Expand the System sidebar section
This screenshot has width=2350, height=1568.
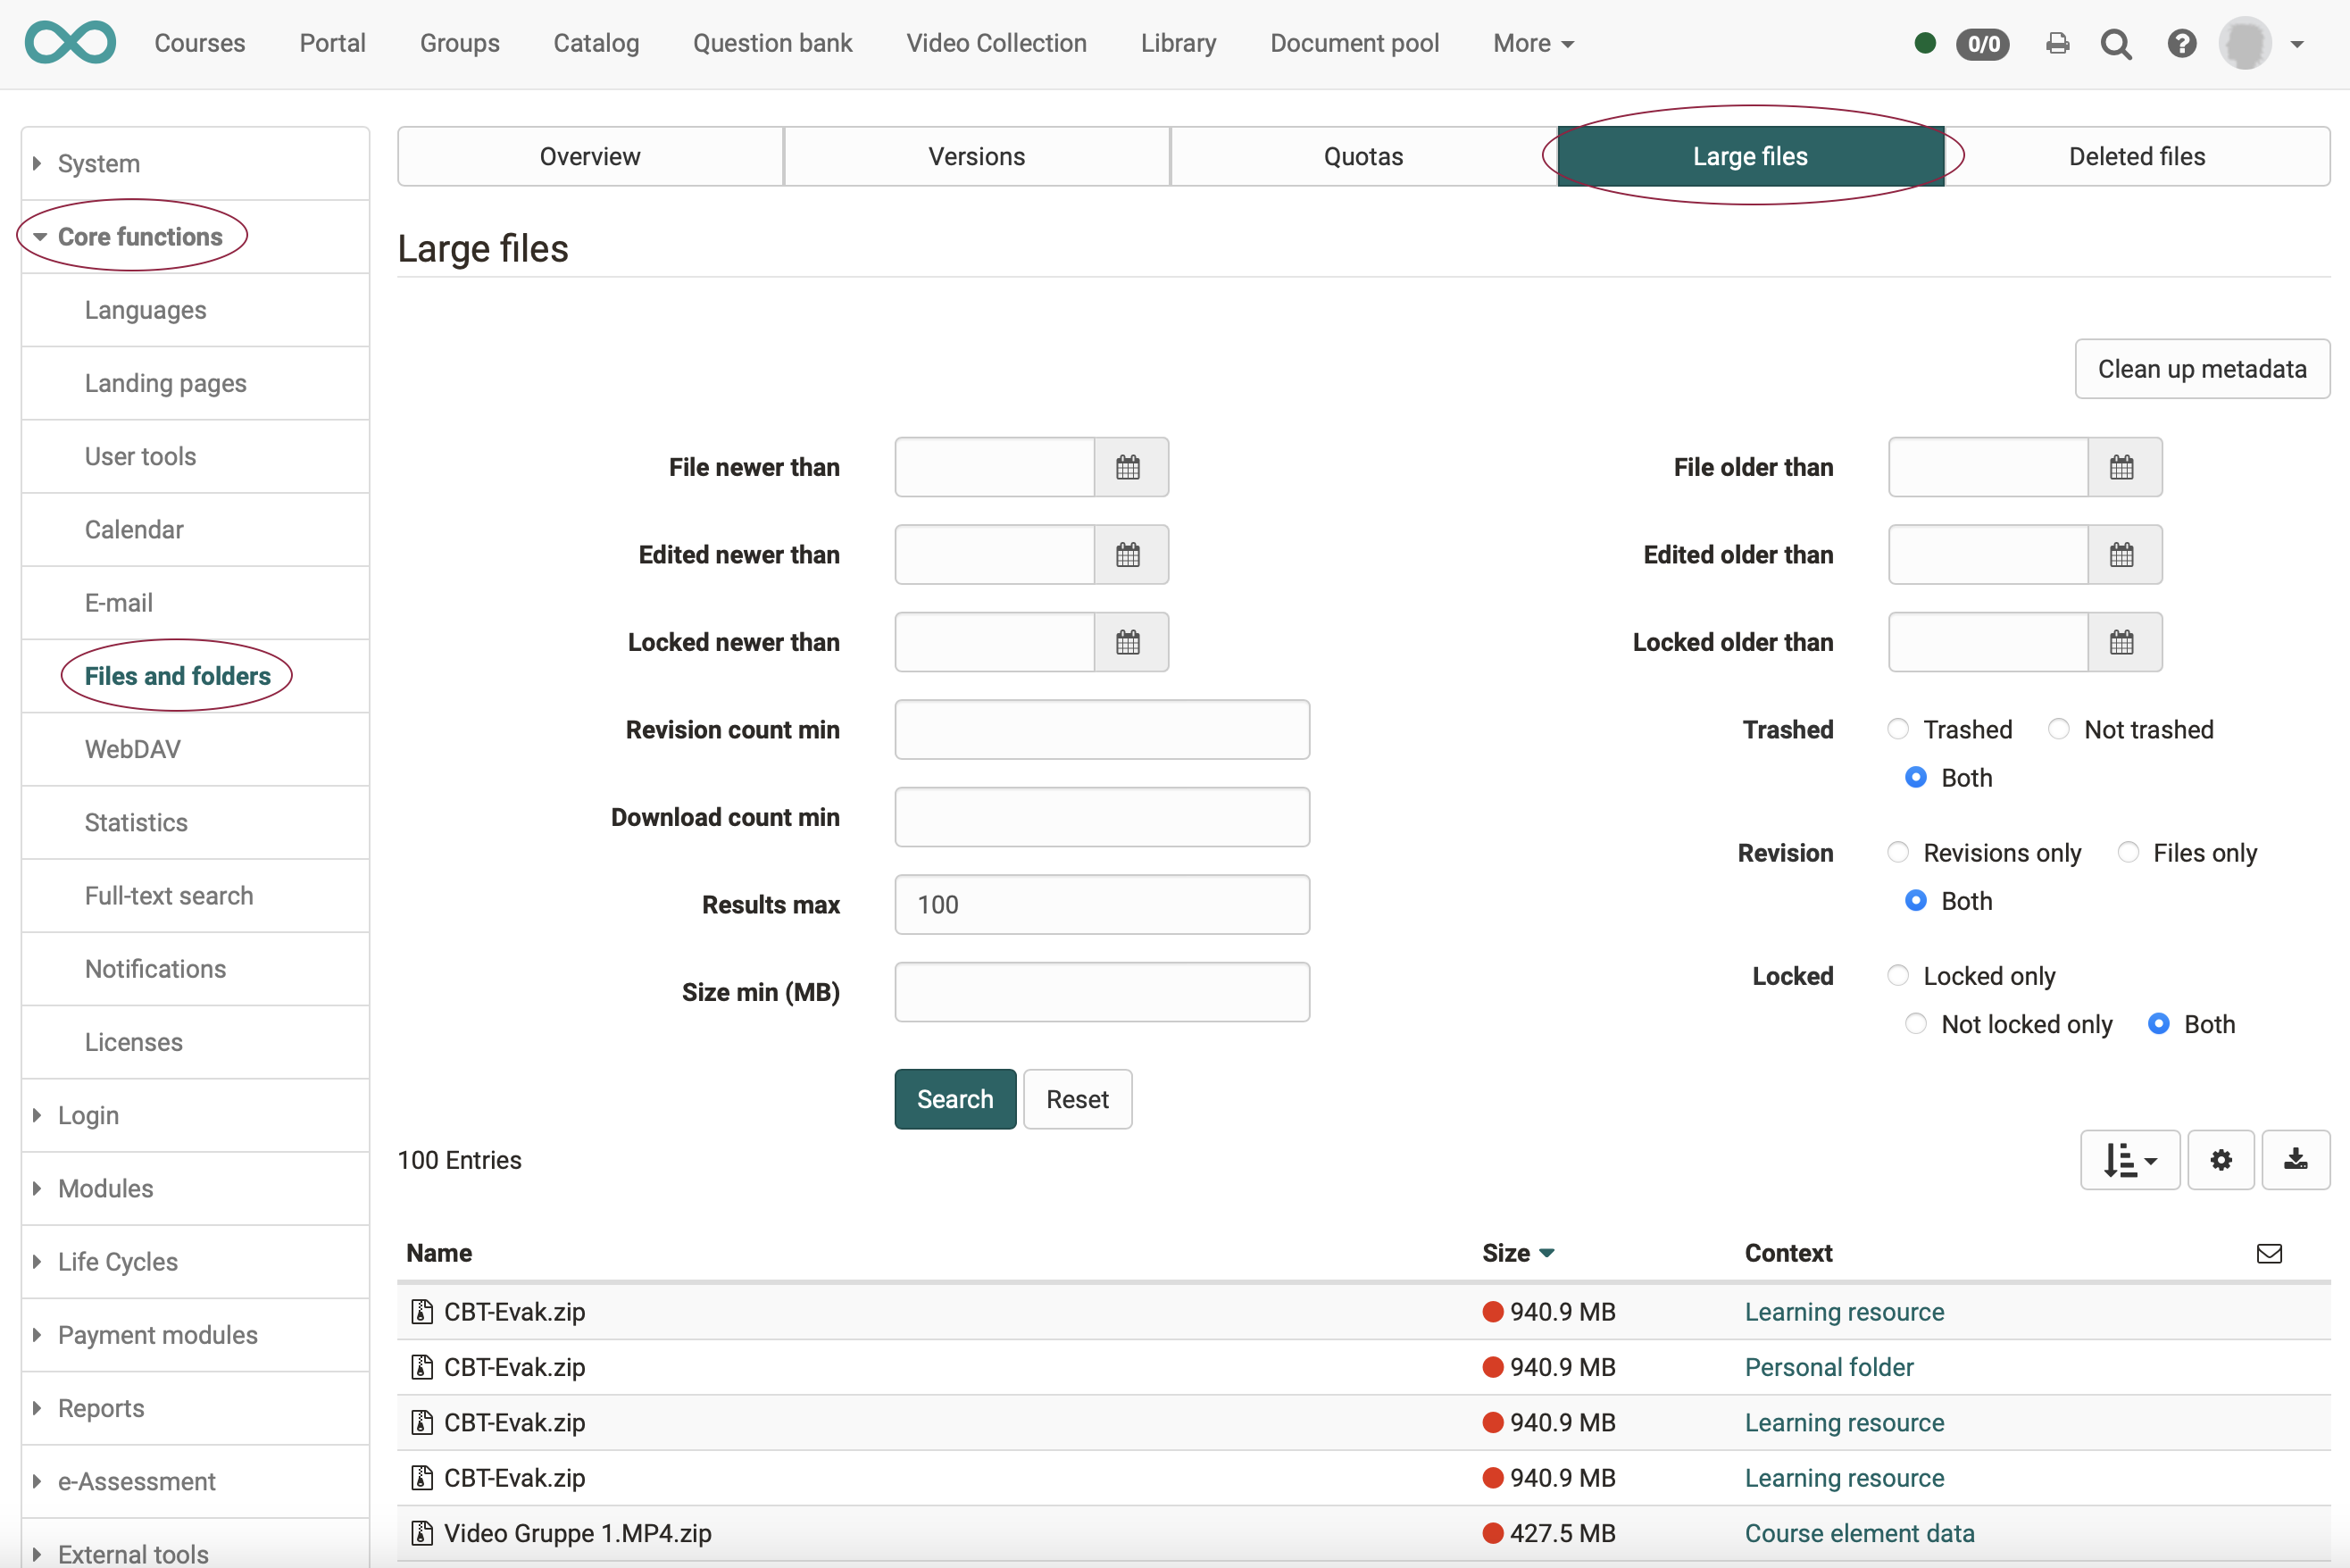[98, 163]
